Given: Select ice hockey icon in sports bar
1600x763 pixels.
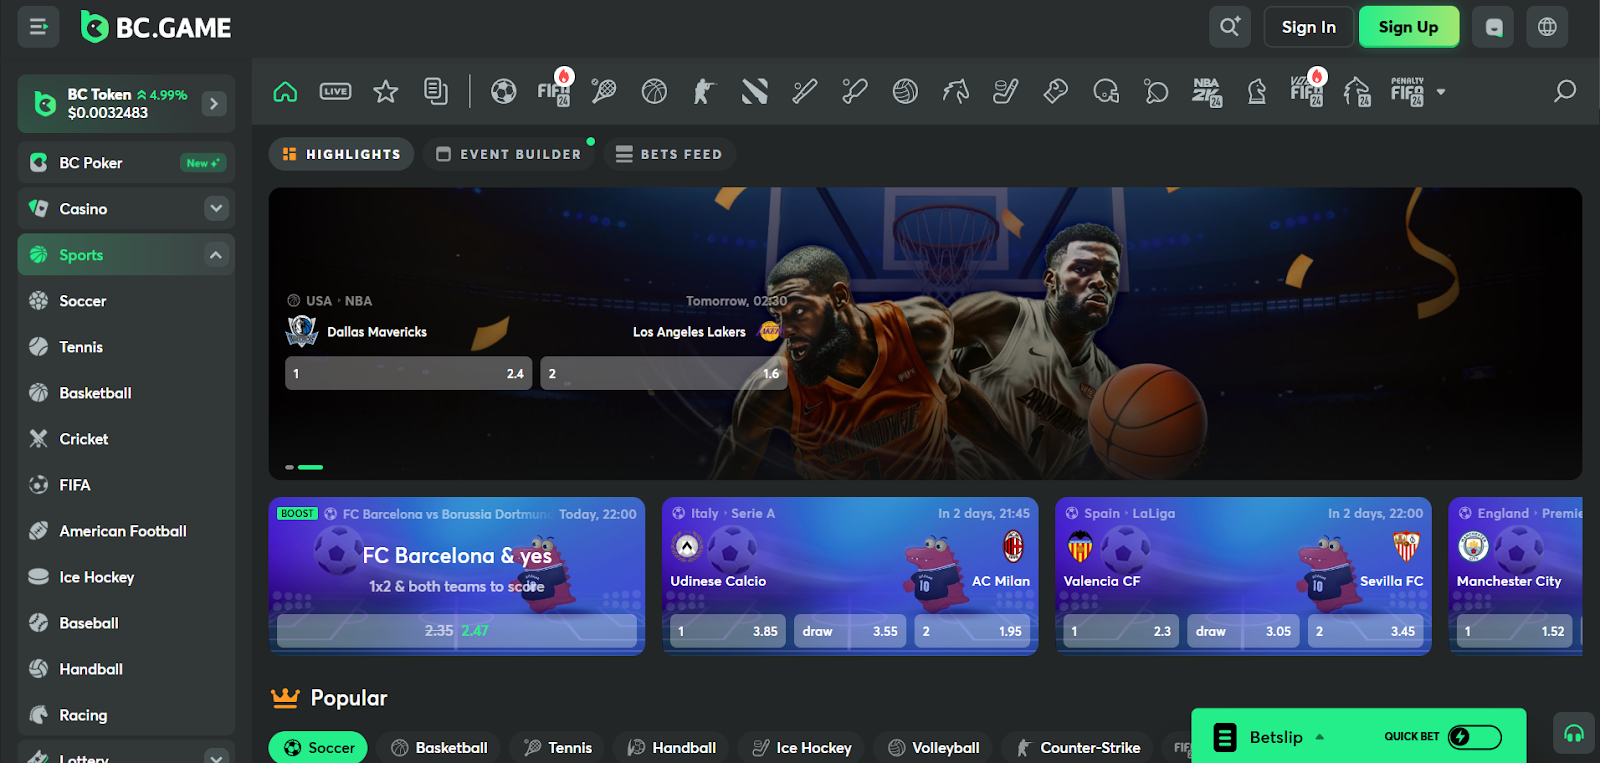Looking at the screenshot, I should point(1005,92).
